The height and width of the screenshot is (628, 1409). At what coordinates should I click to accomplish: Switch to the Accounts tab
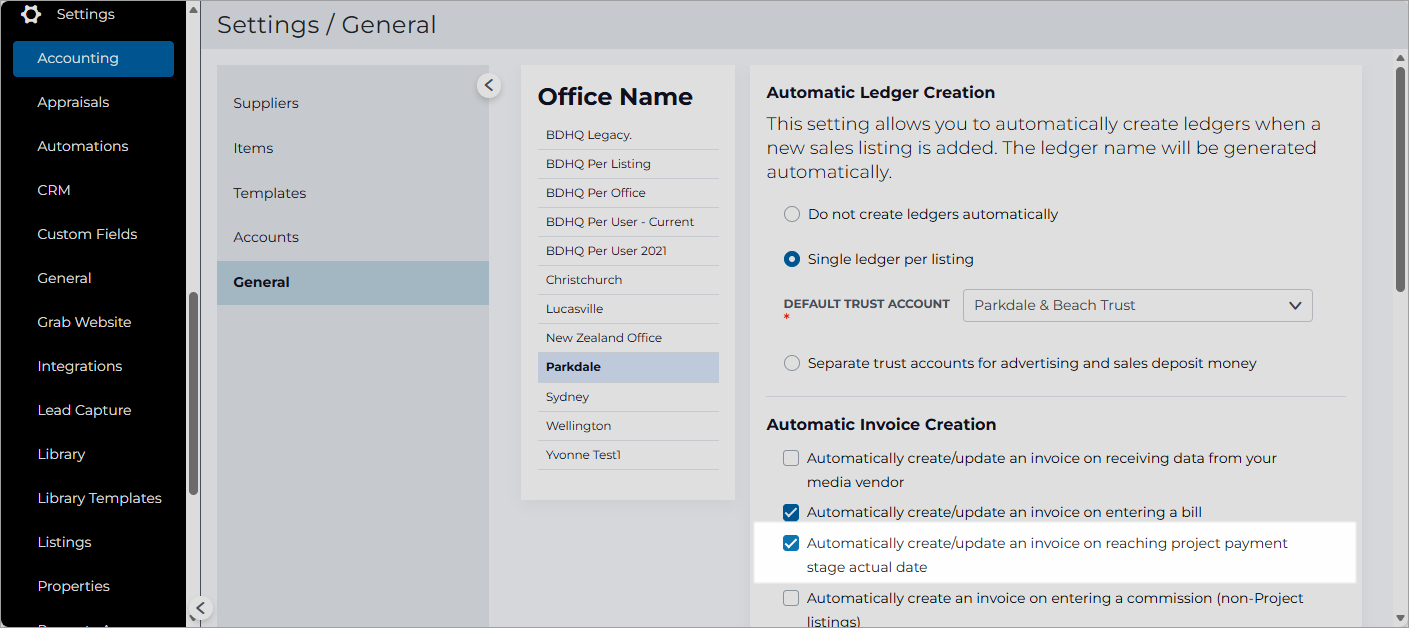point(353,237)
